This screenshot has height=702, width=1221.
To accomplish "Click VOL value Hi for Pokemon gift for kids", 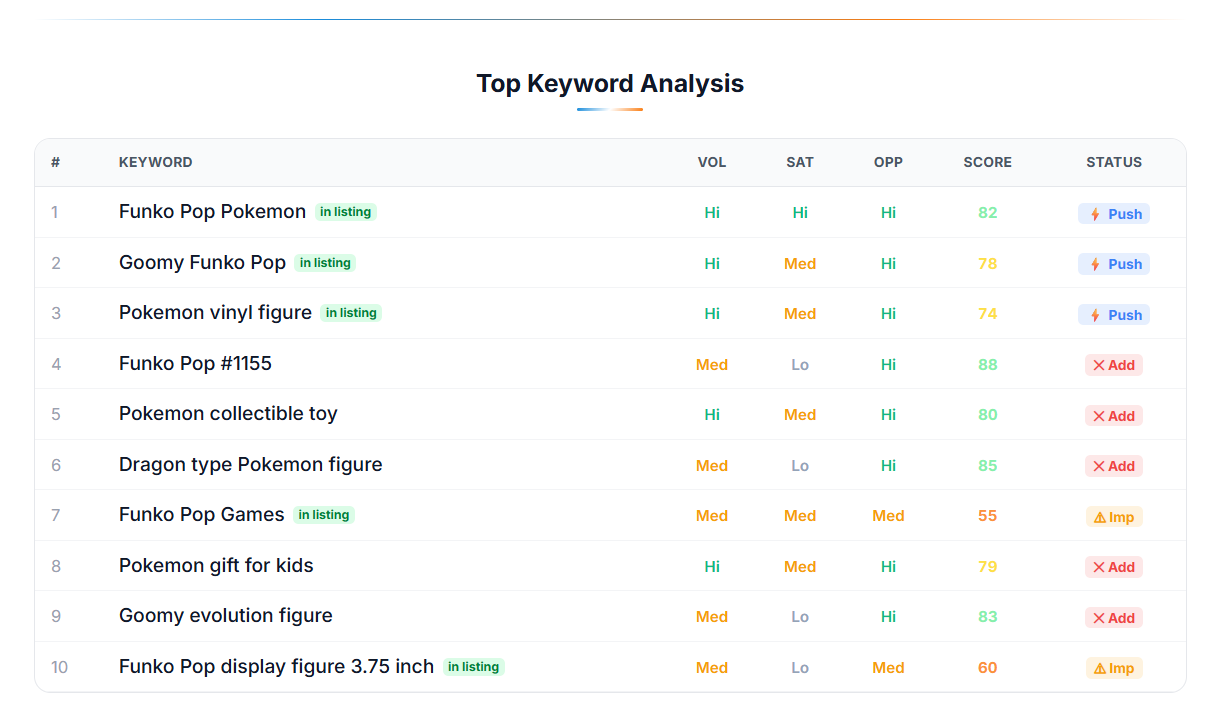I will click(x=712, y=567).
